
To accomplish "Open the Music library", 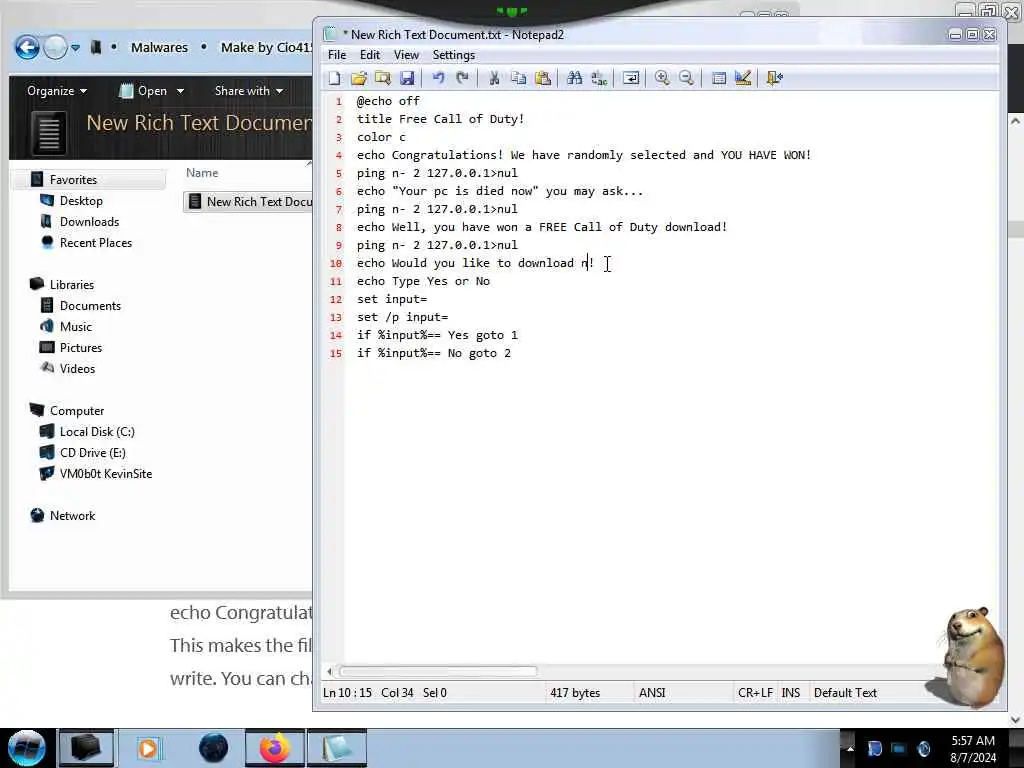I will (76, 327).
